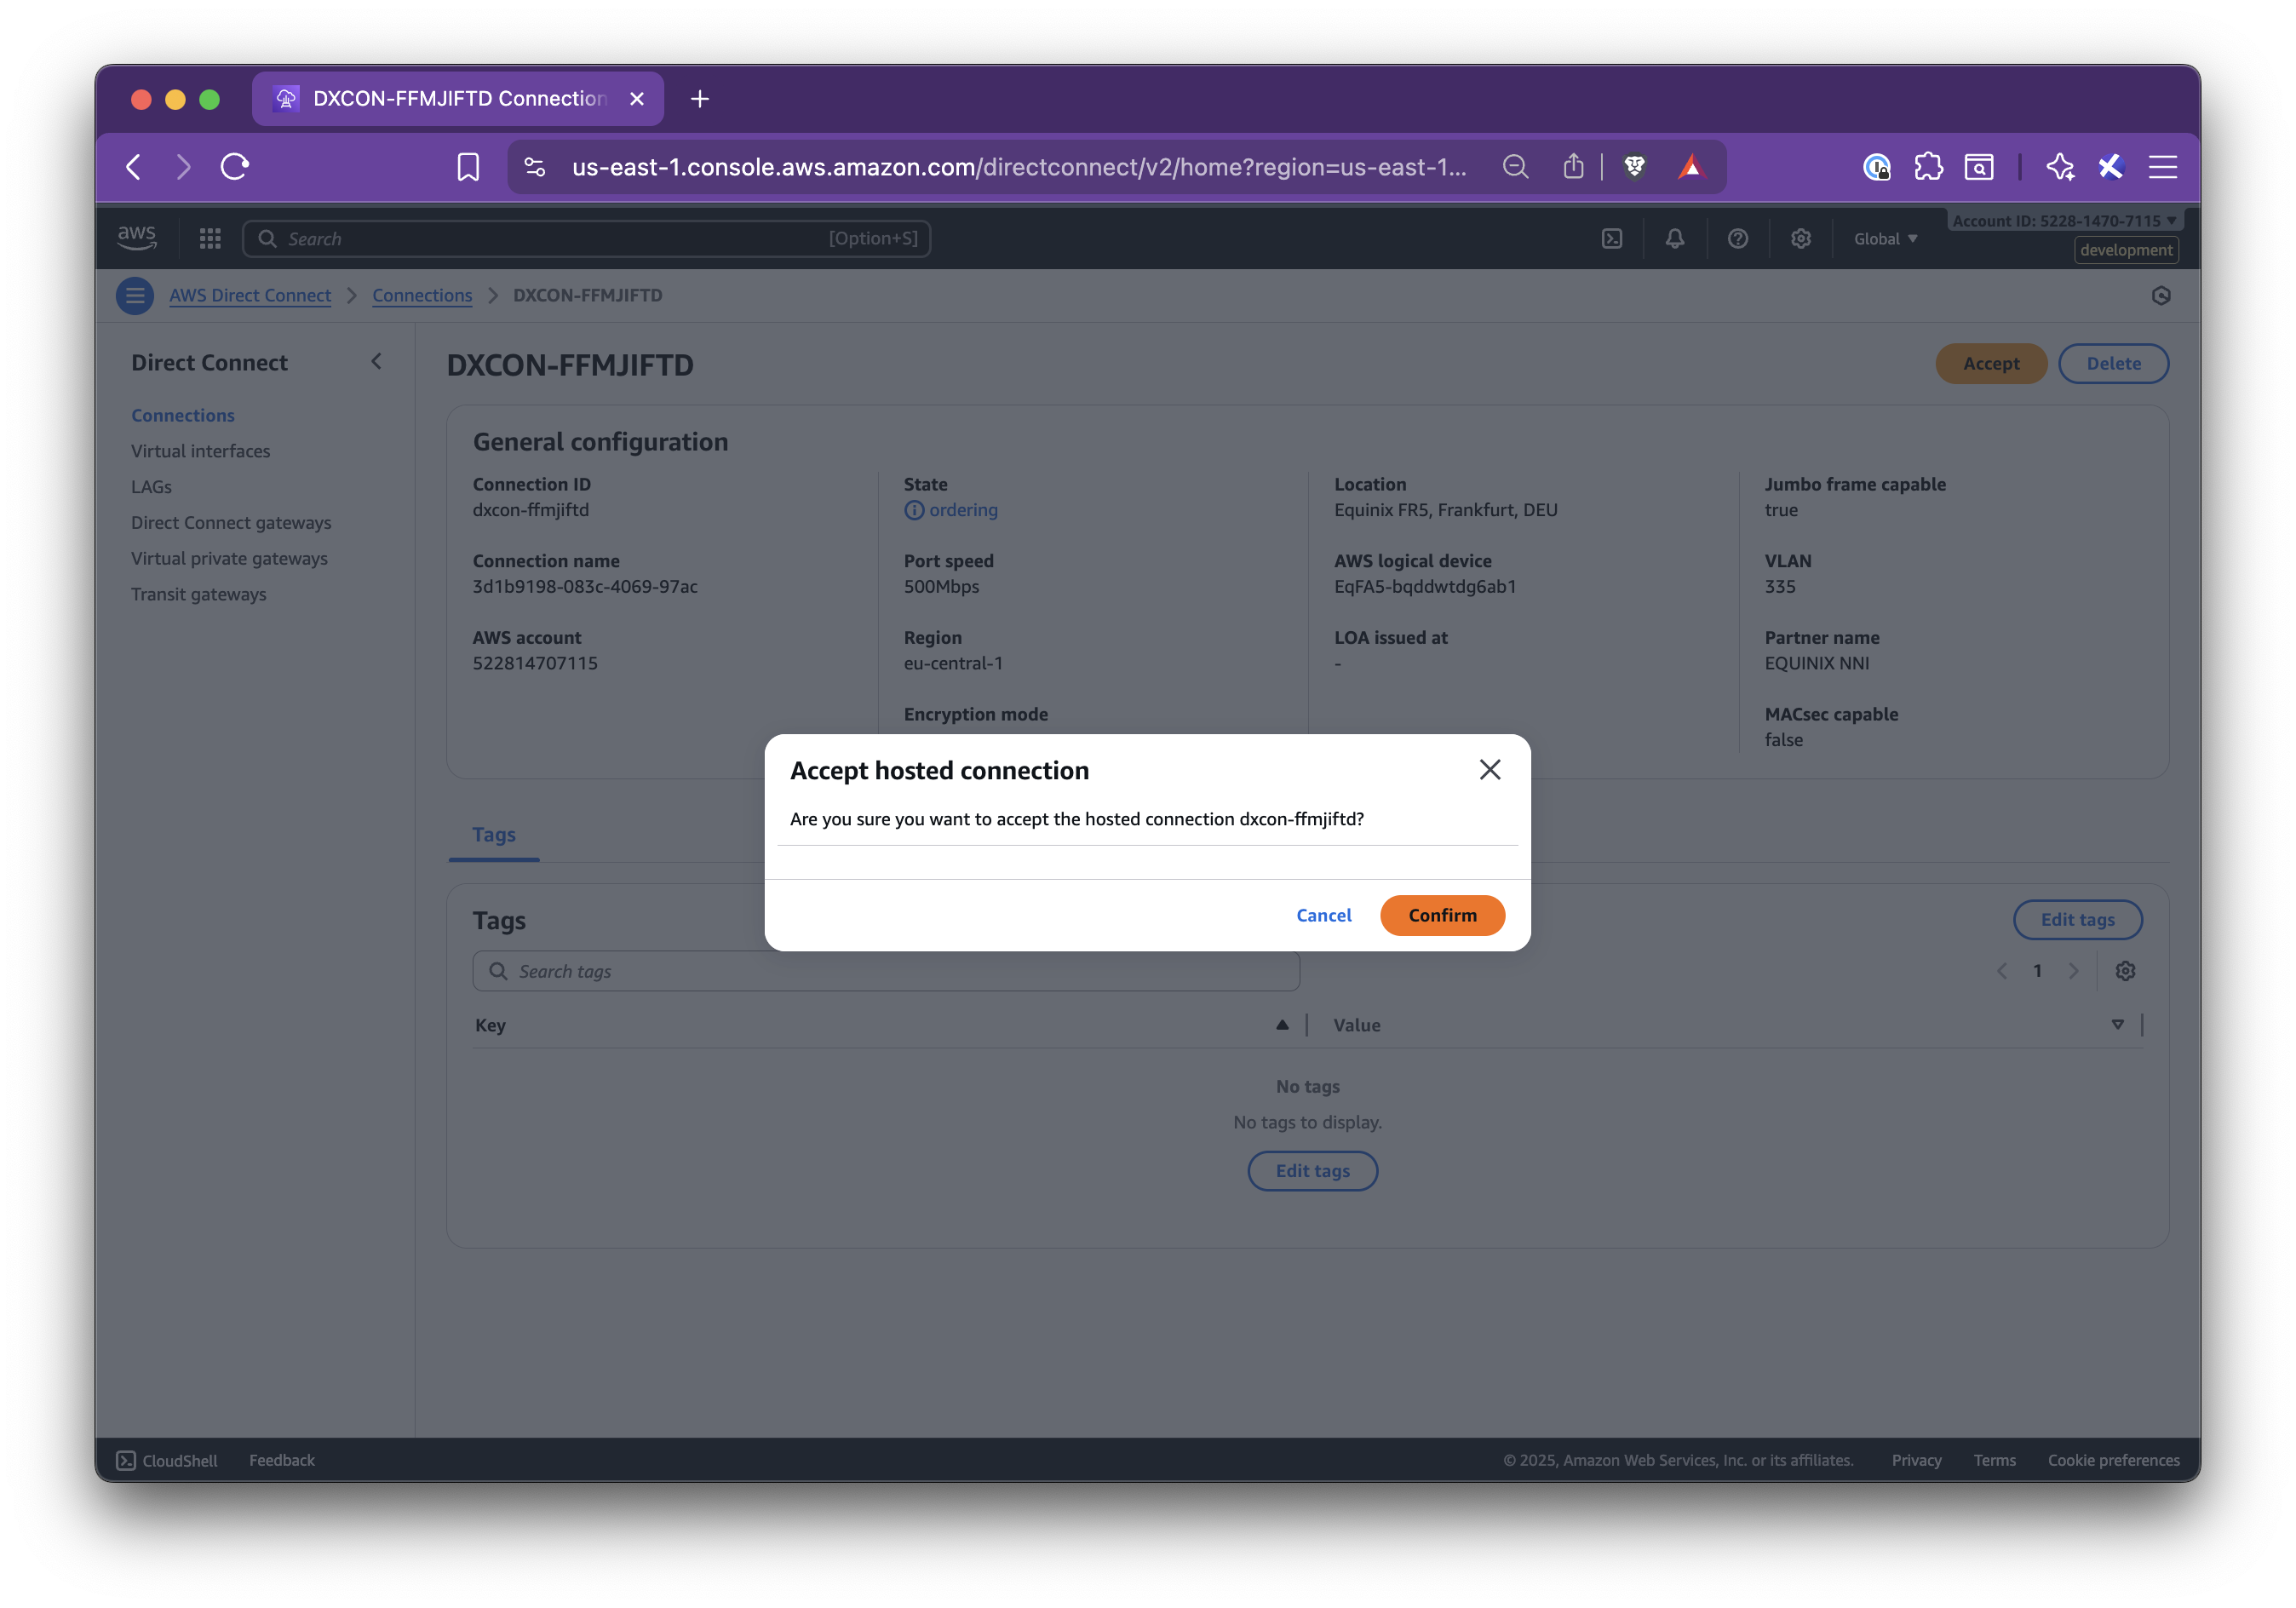Collapse the Direct Connect side panel
Viewport: 2296px width, 1608px height.
pyautogui.click(x=377, y=361)
